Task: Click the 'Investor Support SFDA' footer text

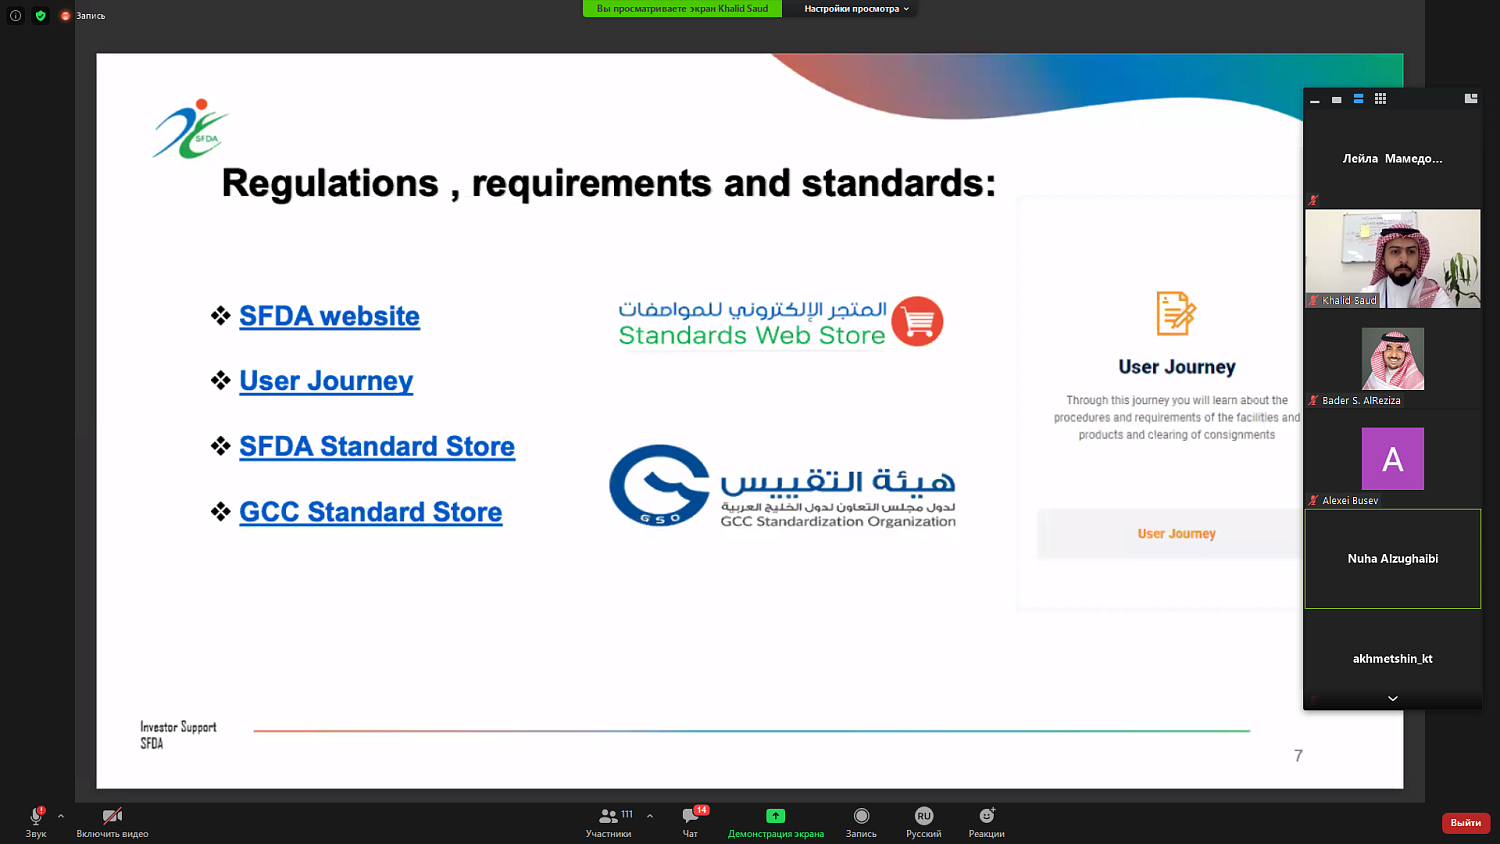Action: pyautogui.click(x=178, y=735)
